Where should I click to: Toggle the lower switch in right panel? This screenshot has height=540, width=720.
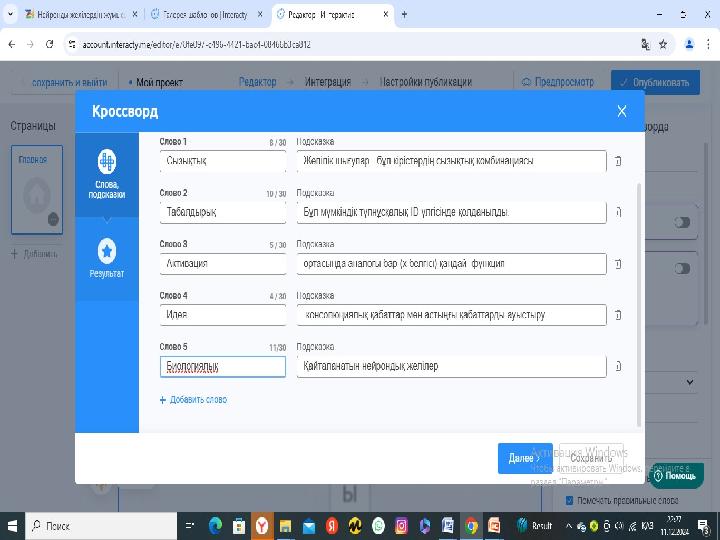pos(682,269)
